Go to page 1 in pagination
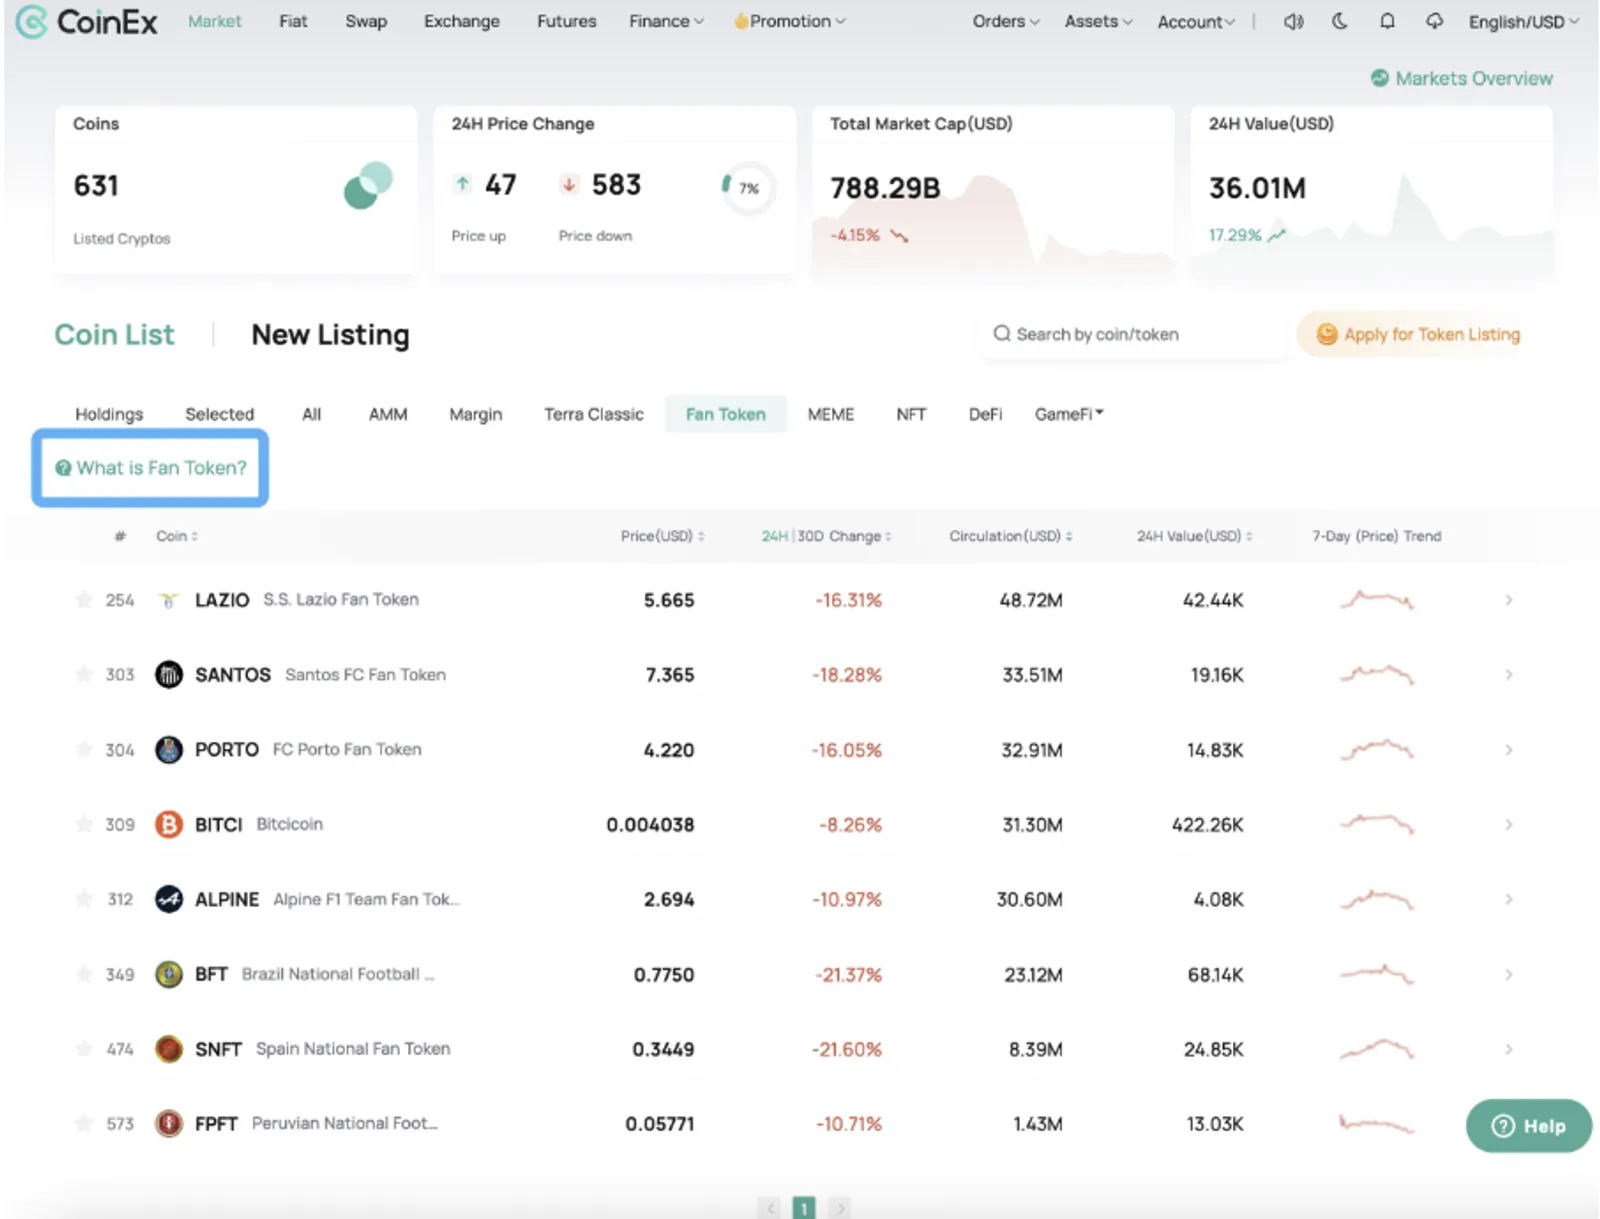 (x=803, y=1208)
